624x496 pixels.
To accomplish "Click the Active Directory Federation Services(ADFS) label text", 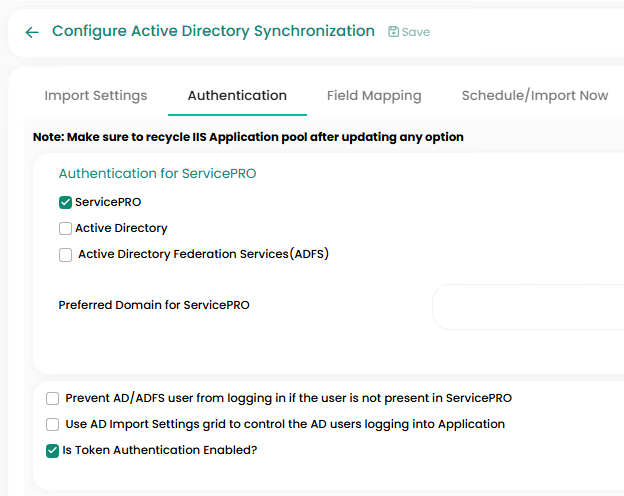I will (203, 254).
